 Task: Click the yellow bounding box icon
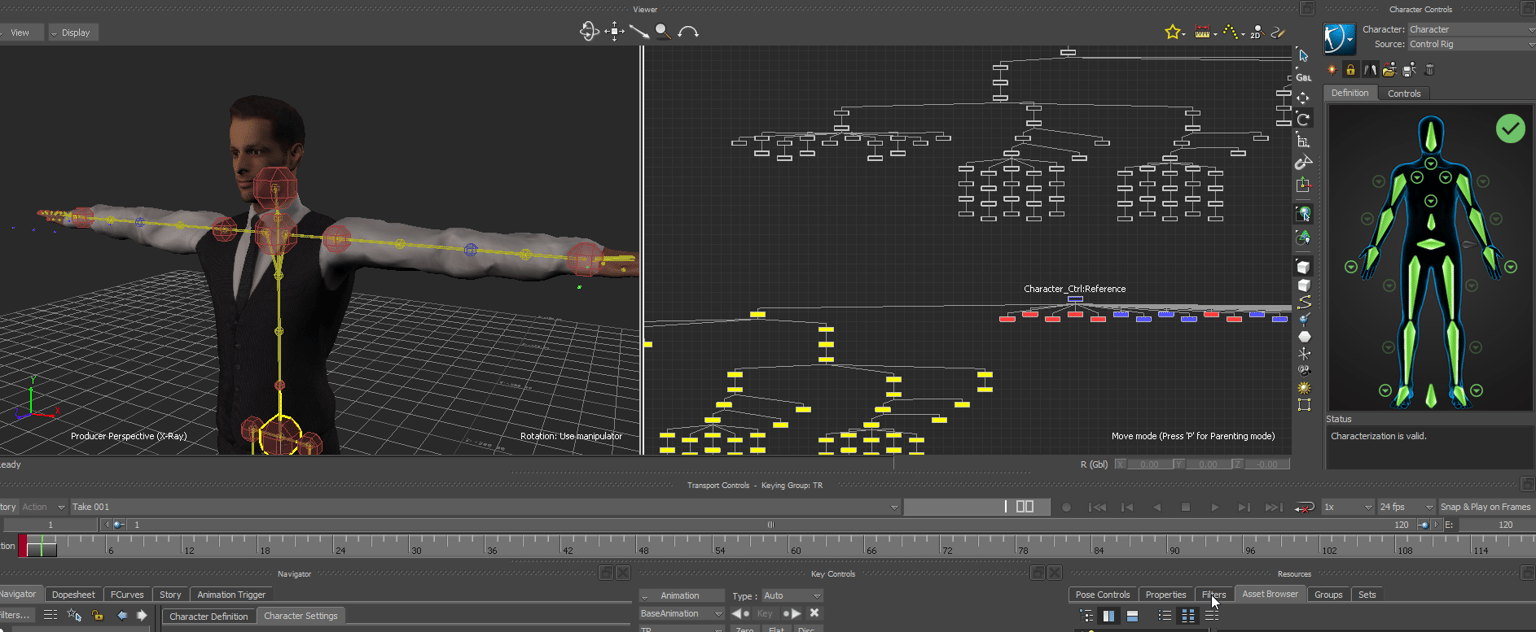[1304, 405]
